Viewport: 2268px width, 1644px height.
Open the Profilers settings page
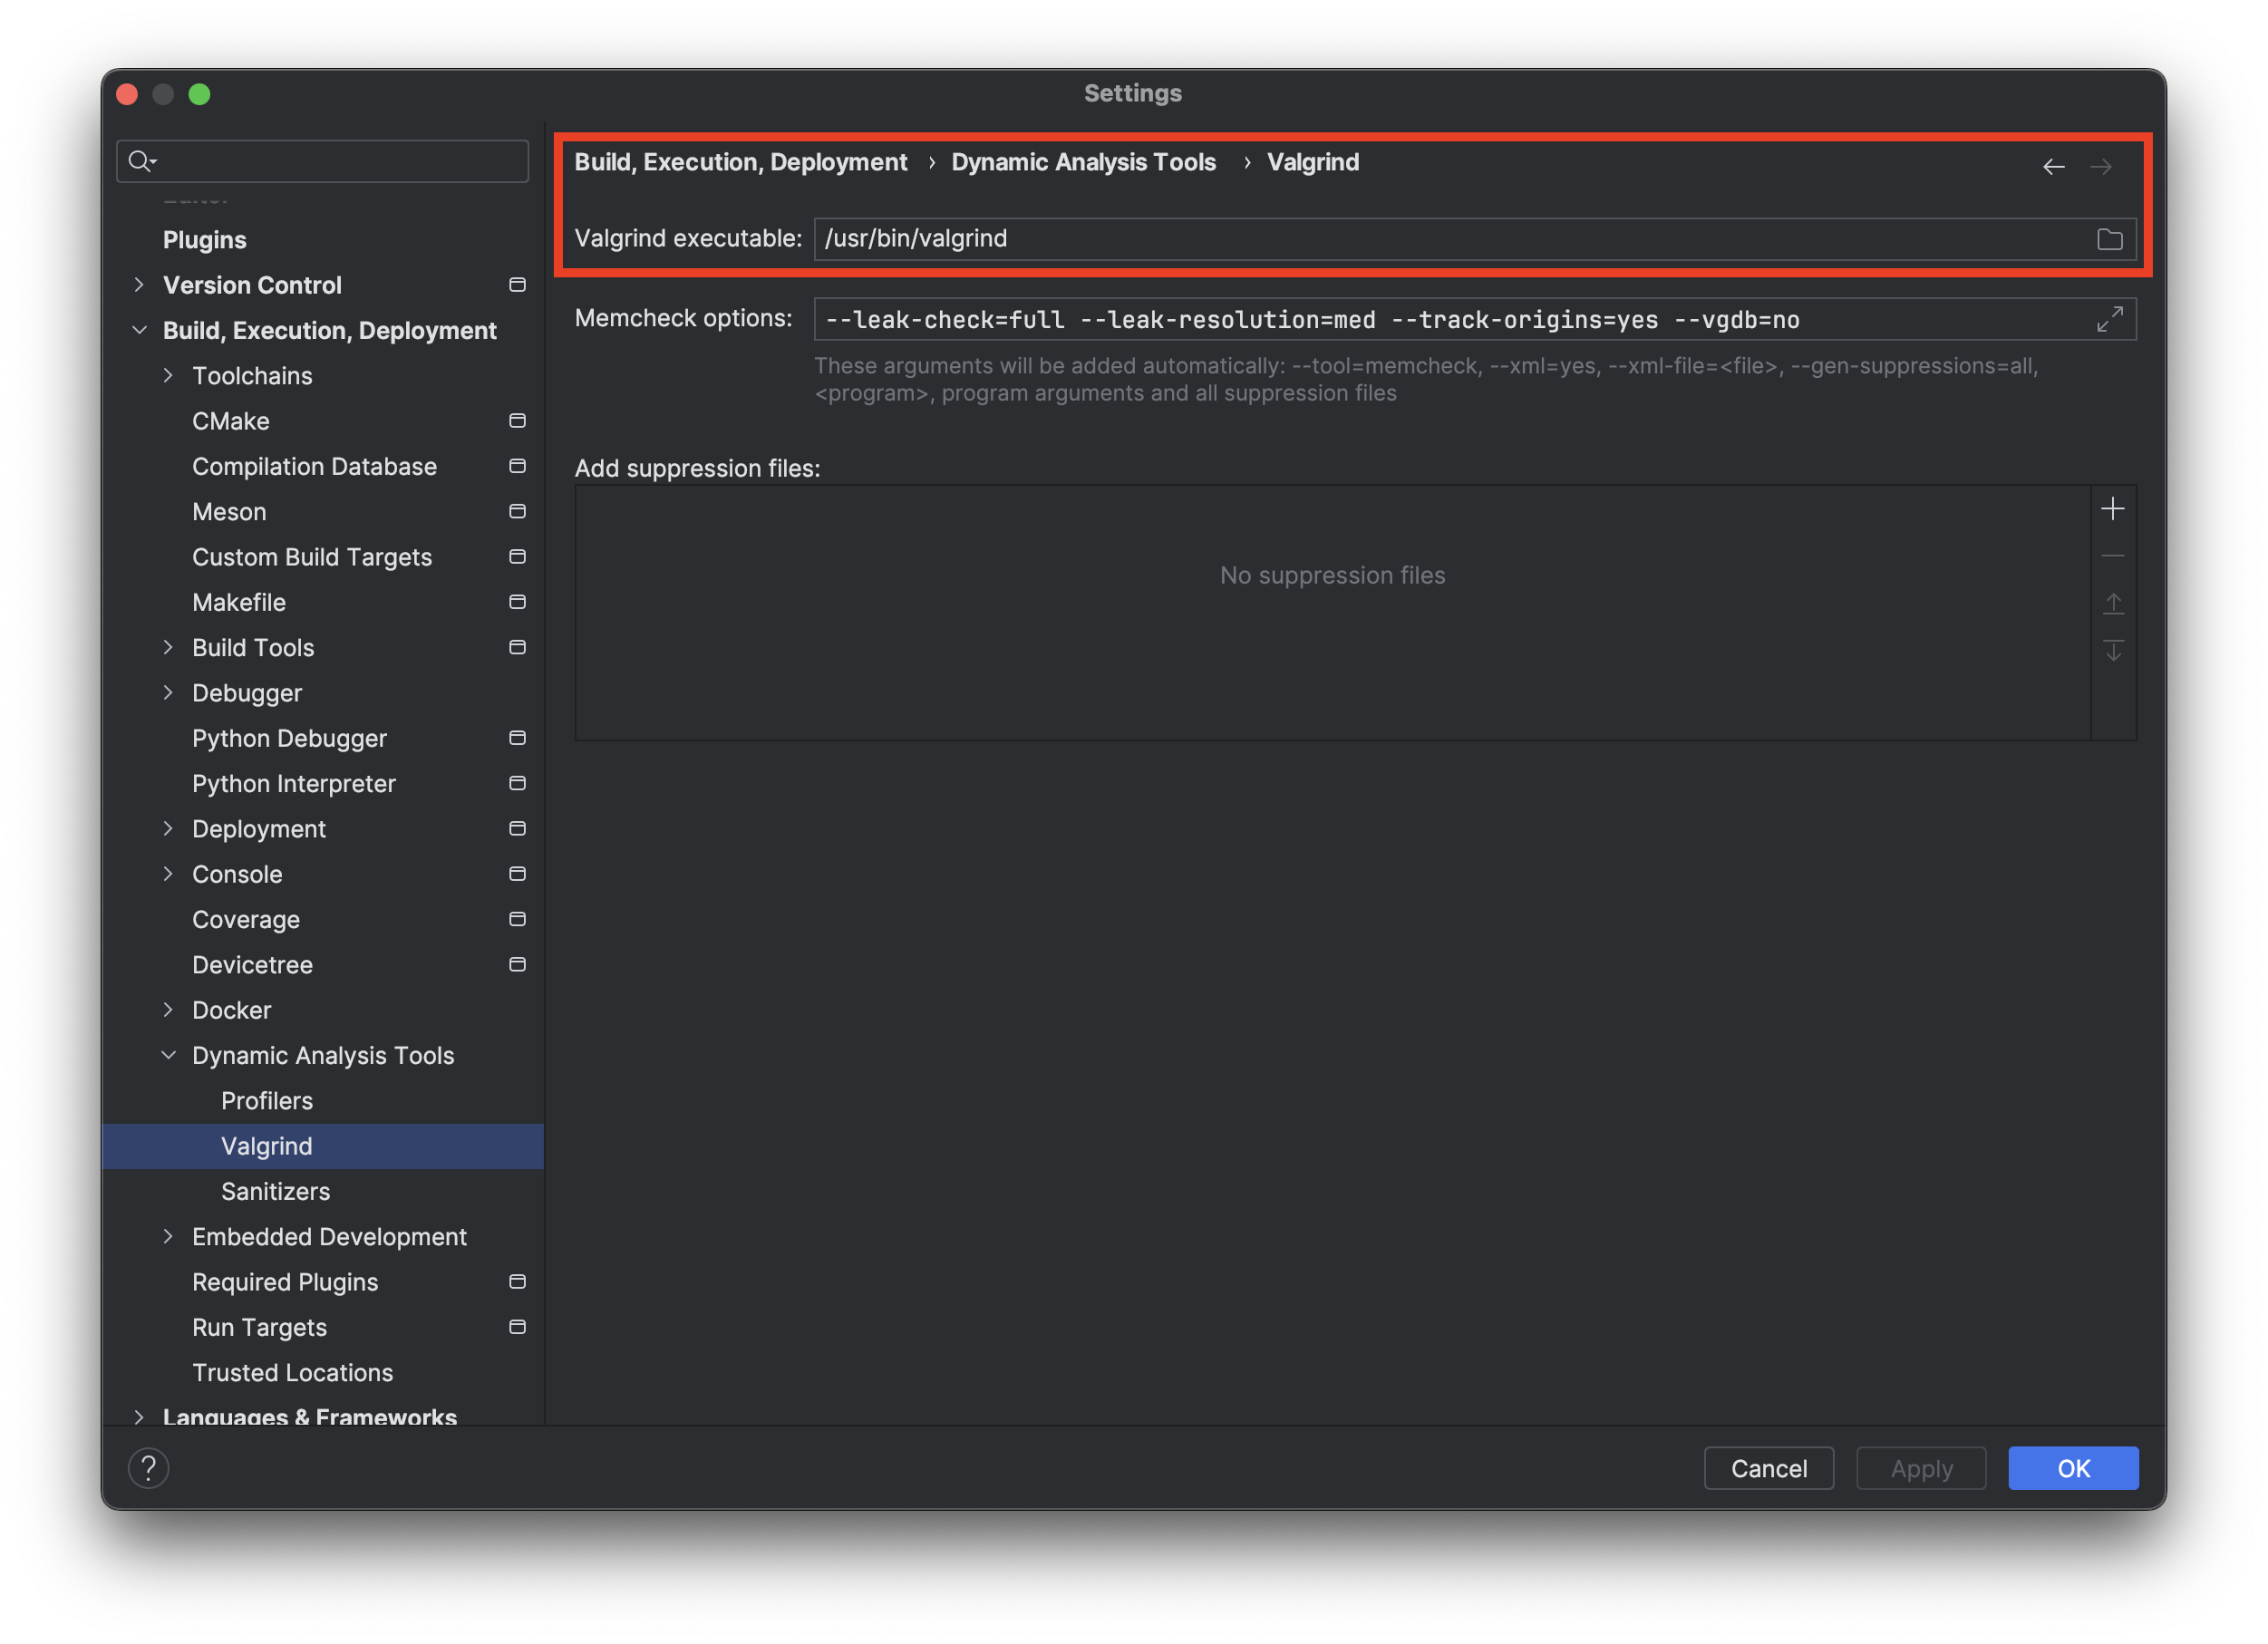pyautogui.click(x=266, y=1101)
